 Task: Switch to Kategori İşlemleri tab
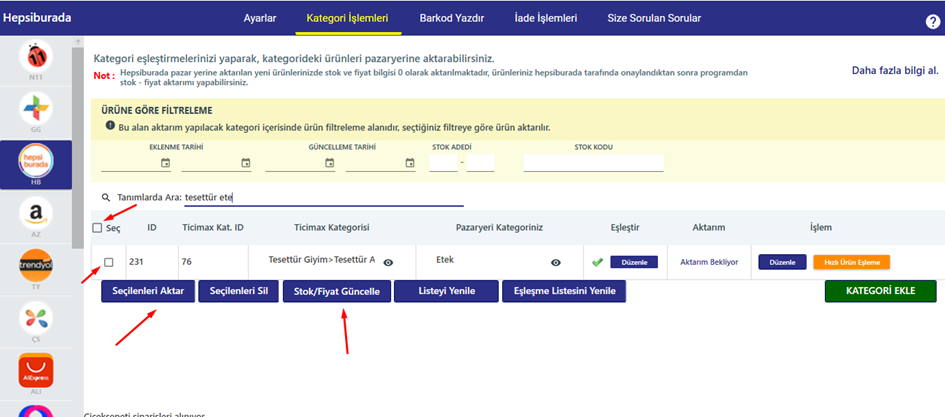[347, 18]
